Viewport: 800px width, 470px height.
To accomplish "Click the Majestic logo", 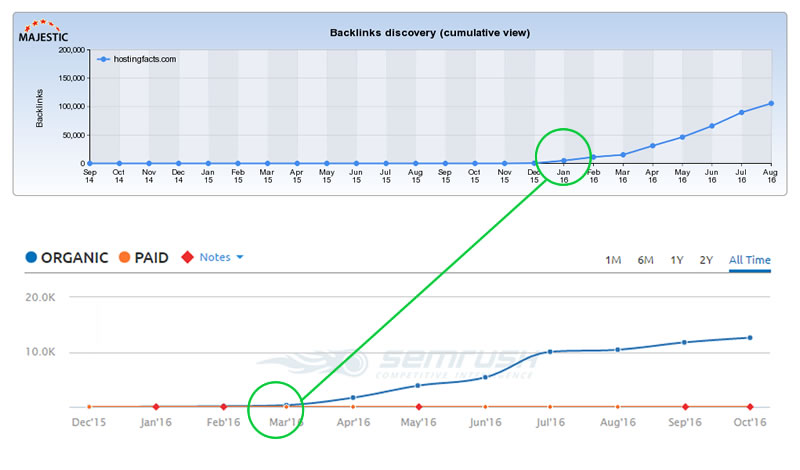I will [x=43, y=32].
